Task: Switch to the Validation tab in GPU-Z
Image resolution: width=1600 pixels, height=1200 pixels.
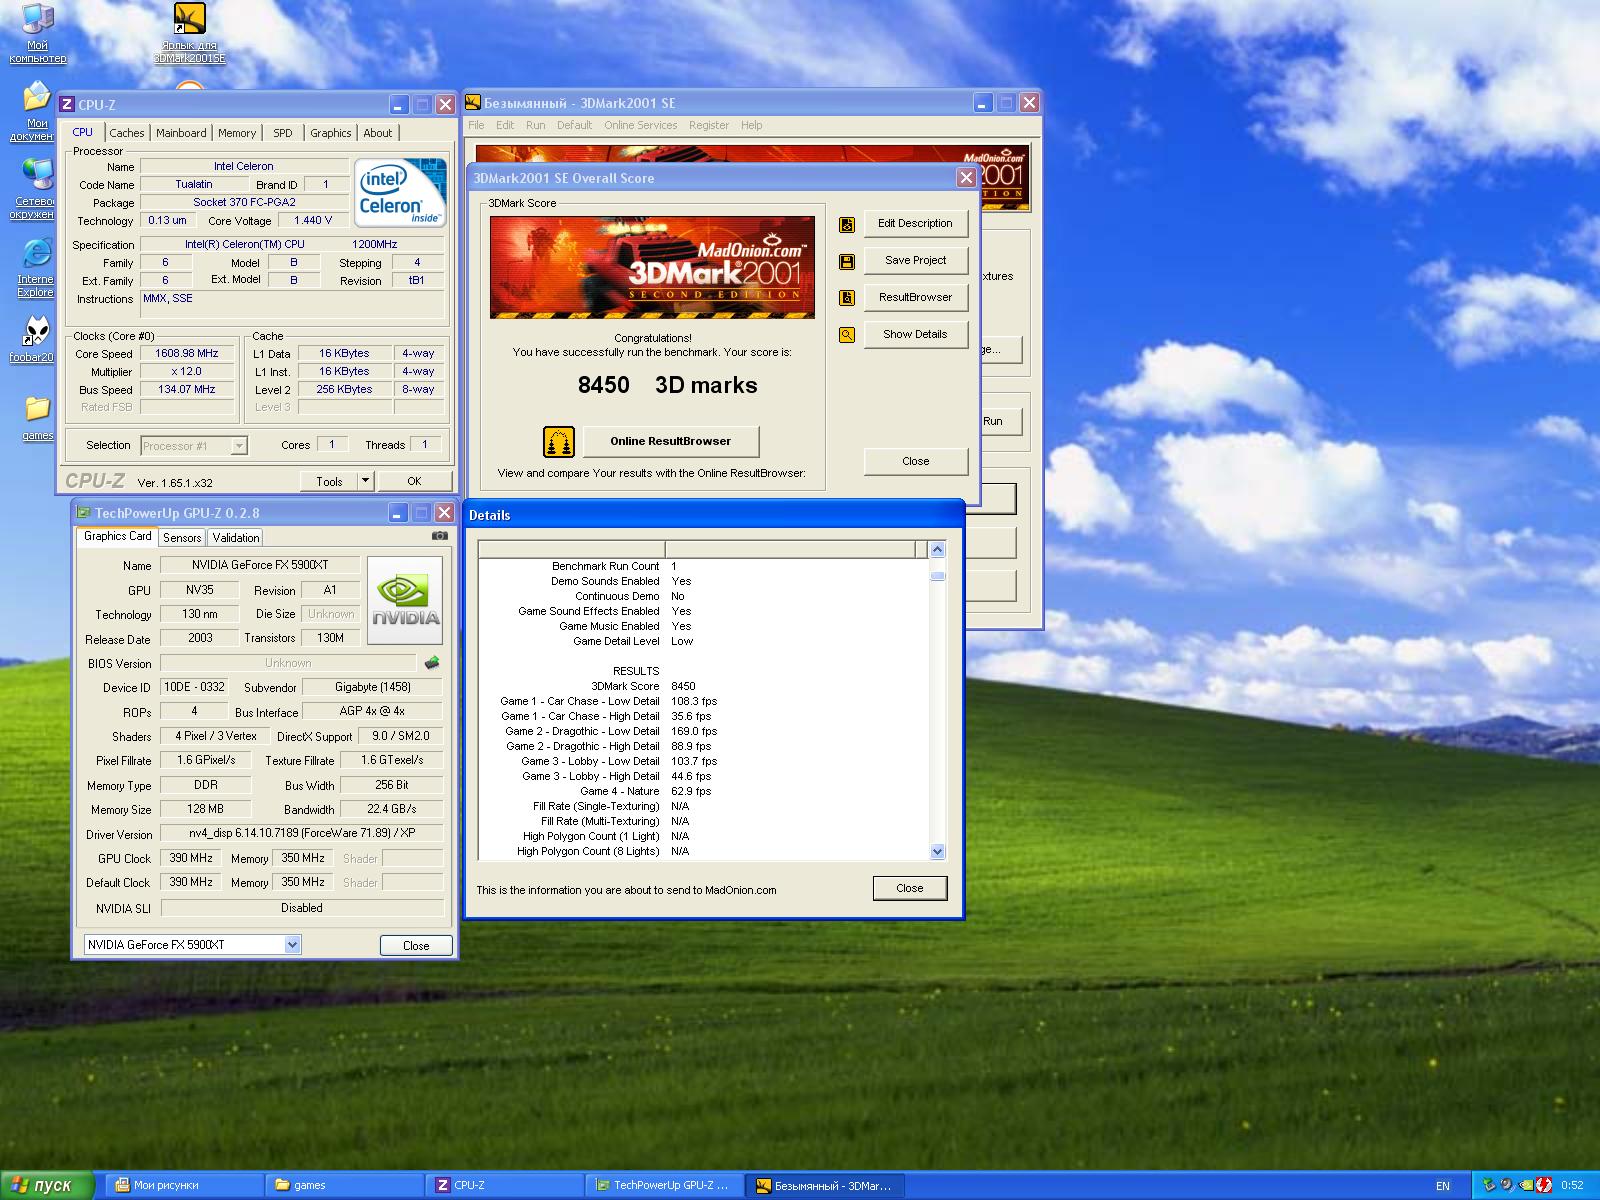Action: [x=236, y=538]
